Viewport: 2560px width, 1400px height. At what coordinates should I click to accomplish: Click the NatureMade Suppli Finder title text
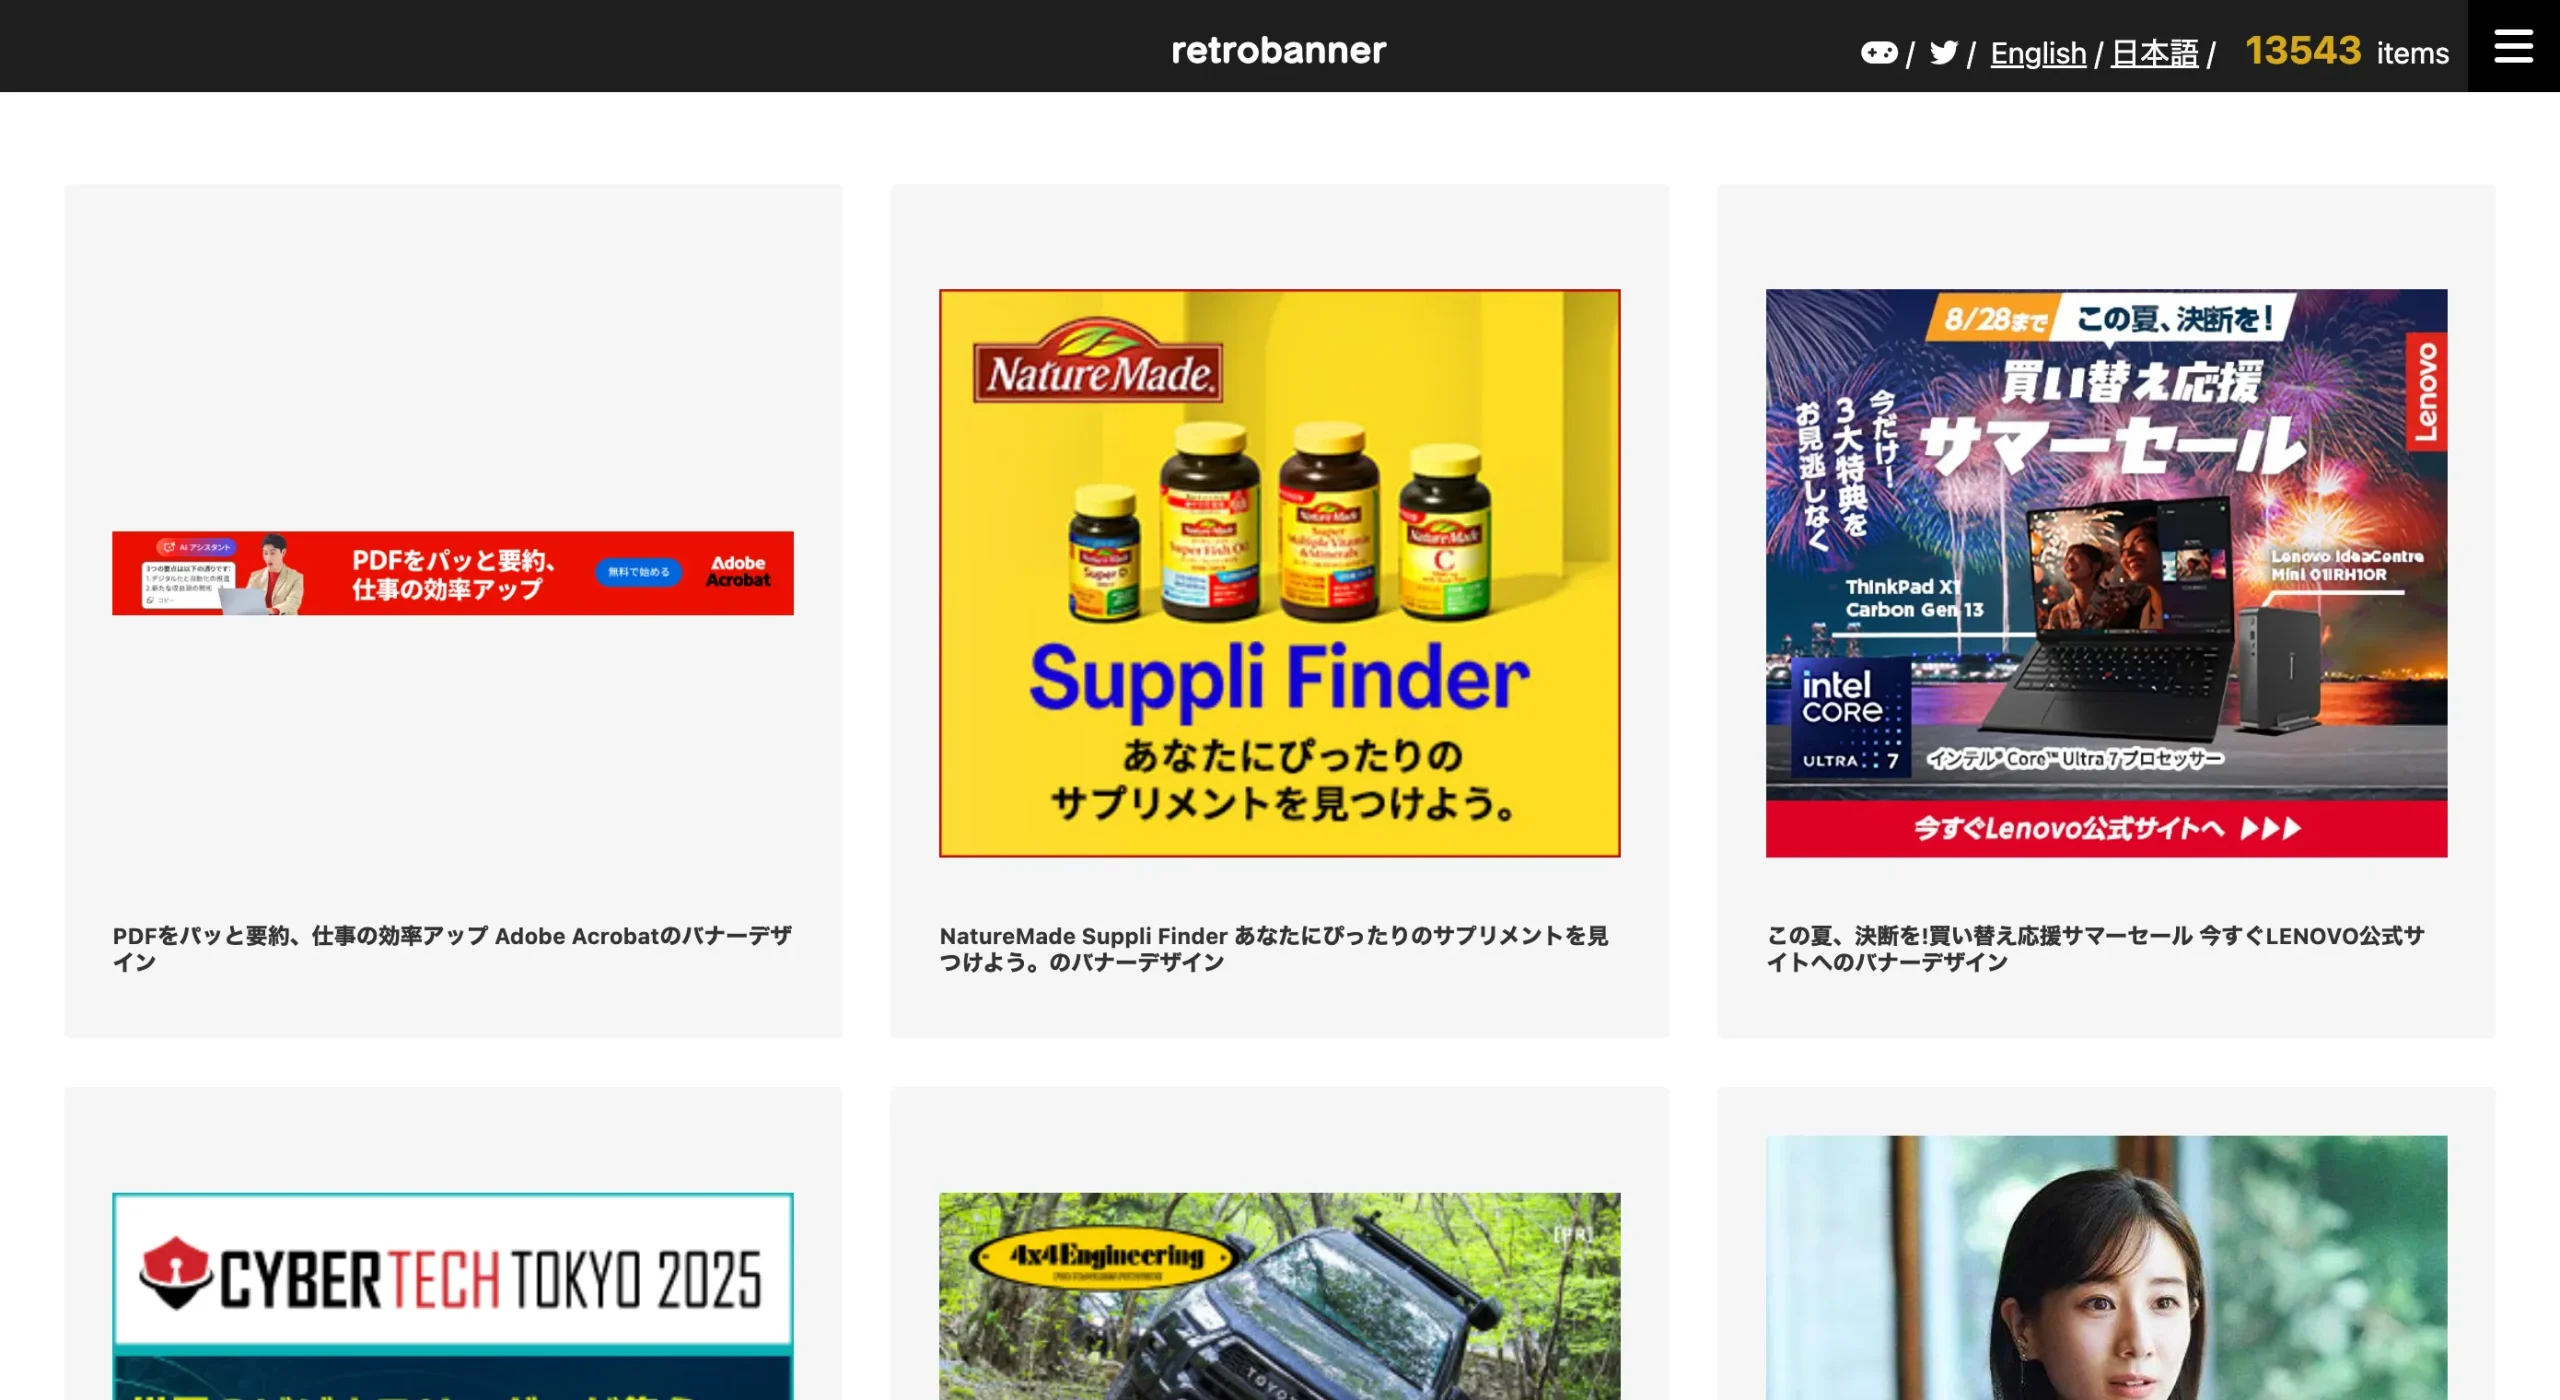pyautogui.click(x=1273, y=948)
